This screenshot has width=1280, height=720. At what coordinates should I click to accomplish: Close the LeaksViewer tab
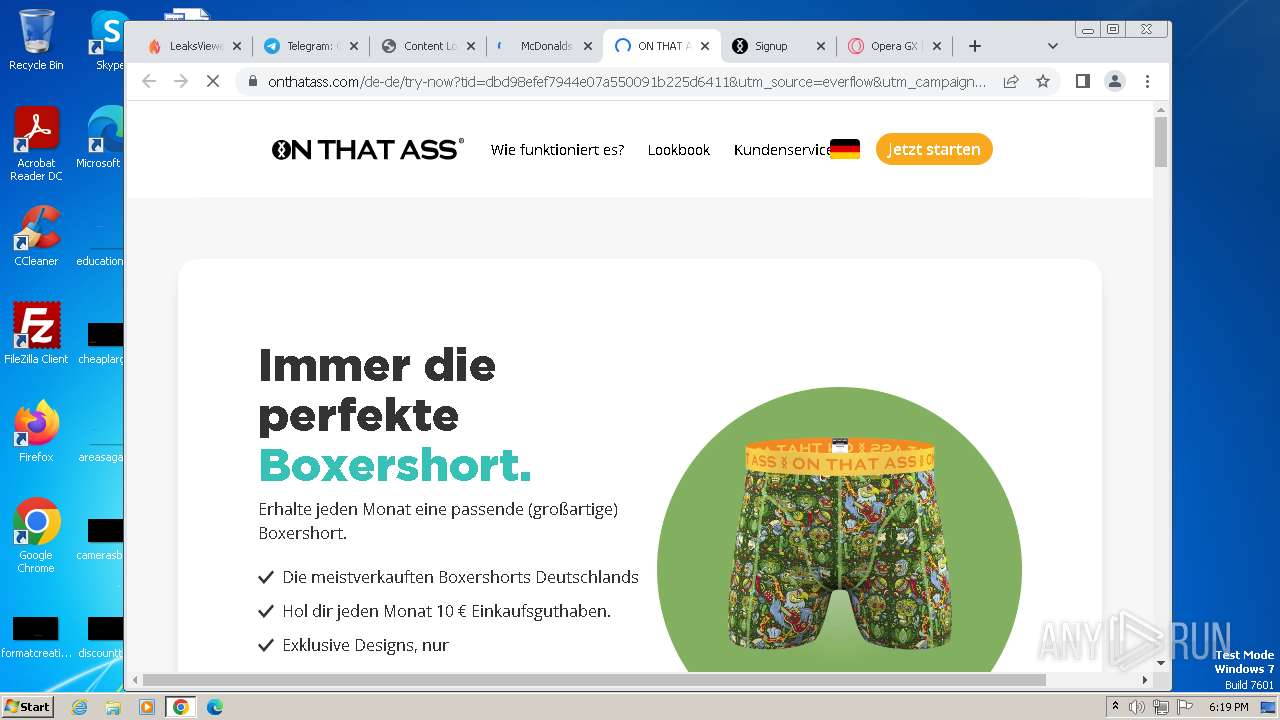(237, 46)
